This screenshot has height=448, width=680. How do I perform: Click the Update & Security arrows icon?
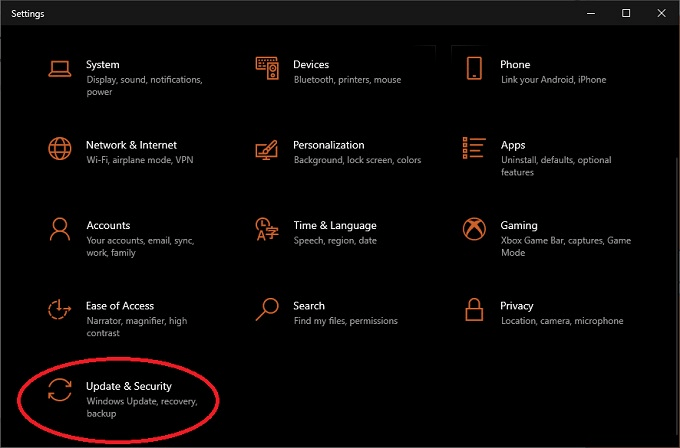[60, 391]
